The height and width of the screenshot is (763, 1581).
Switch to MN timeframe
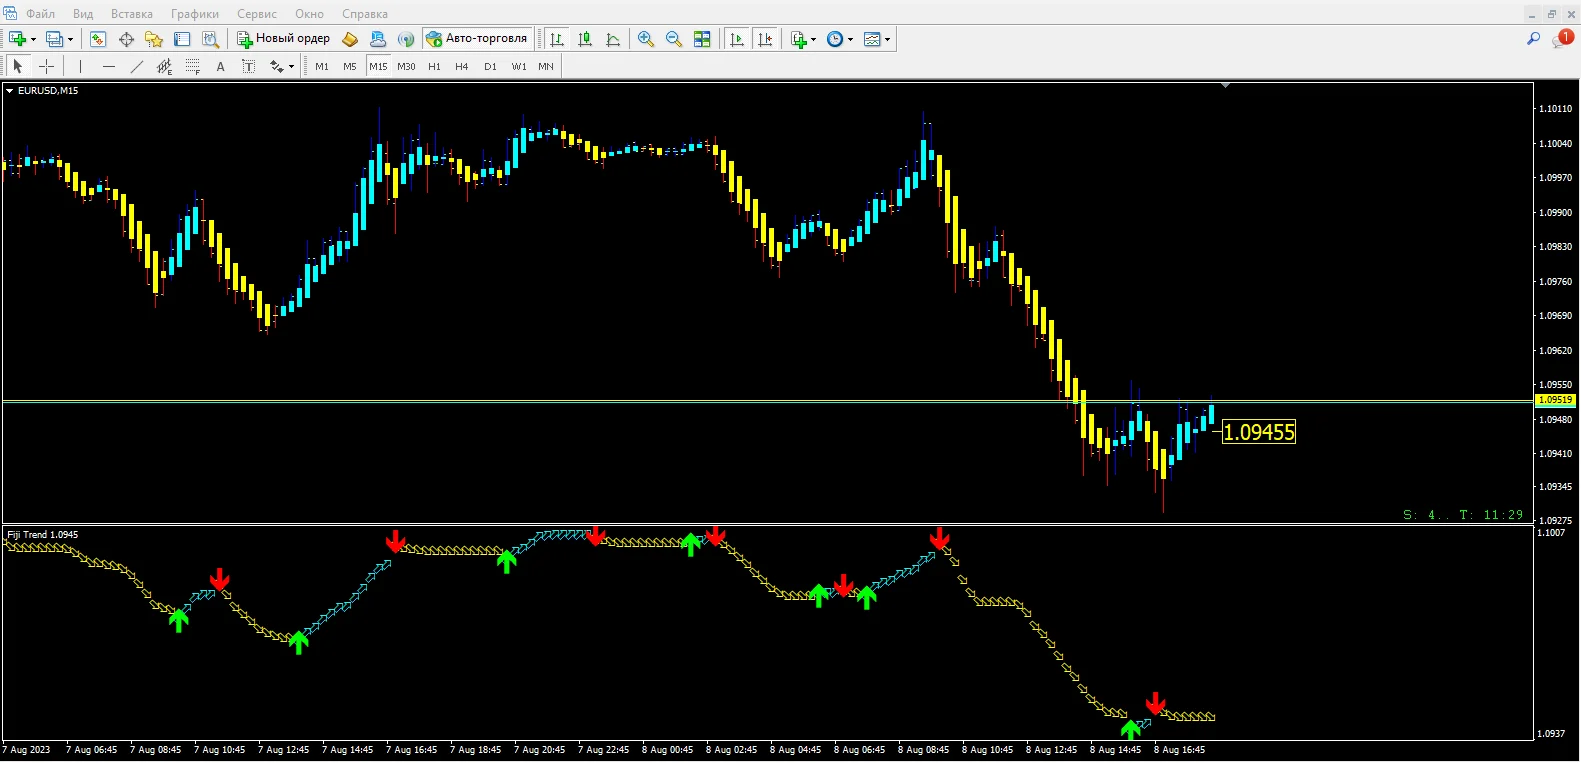point(546,66)
